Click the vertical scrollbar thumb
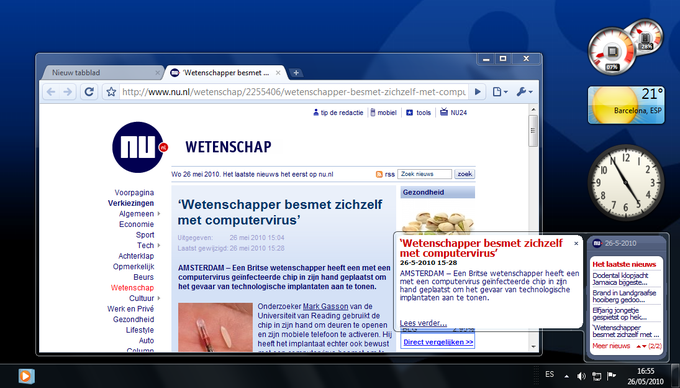The height and width of the screenshot is (388, 680). (533, 131)
